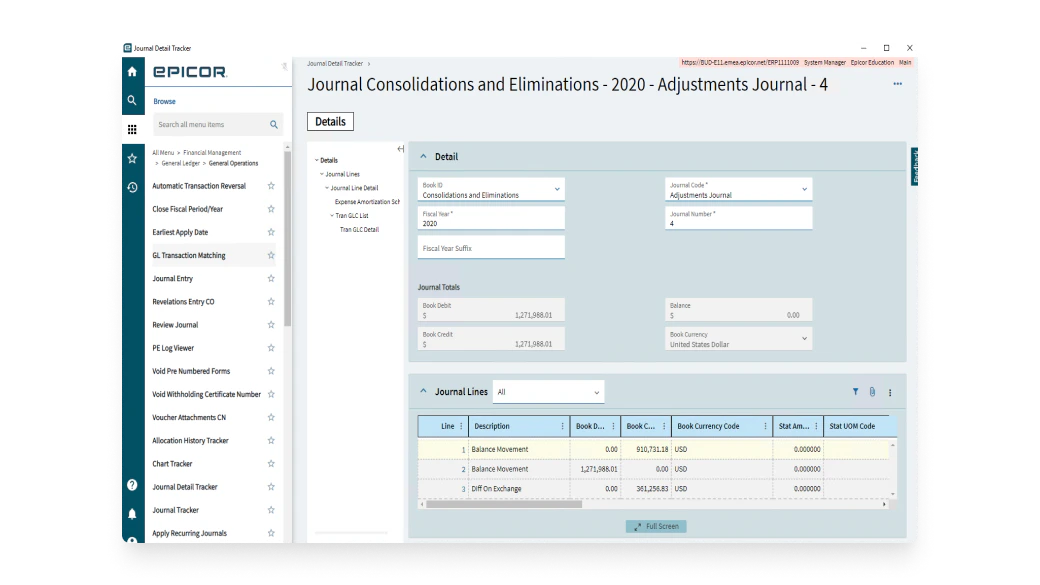Favorite Review Journal star
The image size is (1040, 585).
click(271, 325)
